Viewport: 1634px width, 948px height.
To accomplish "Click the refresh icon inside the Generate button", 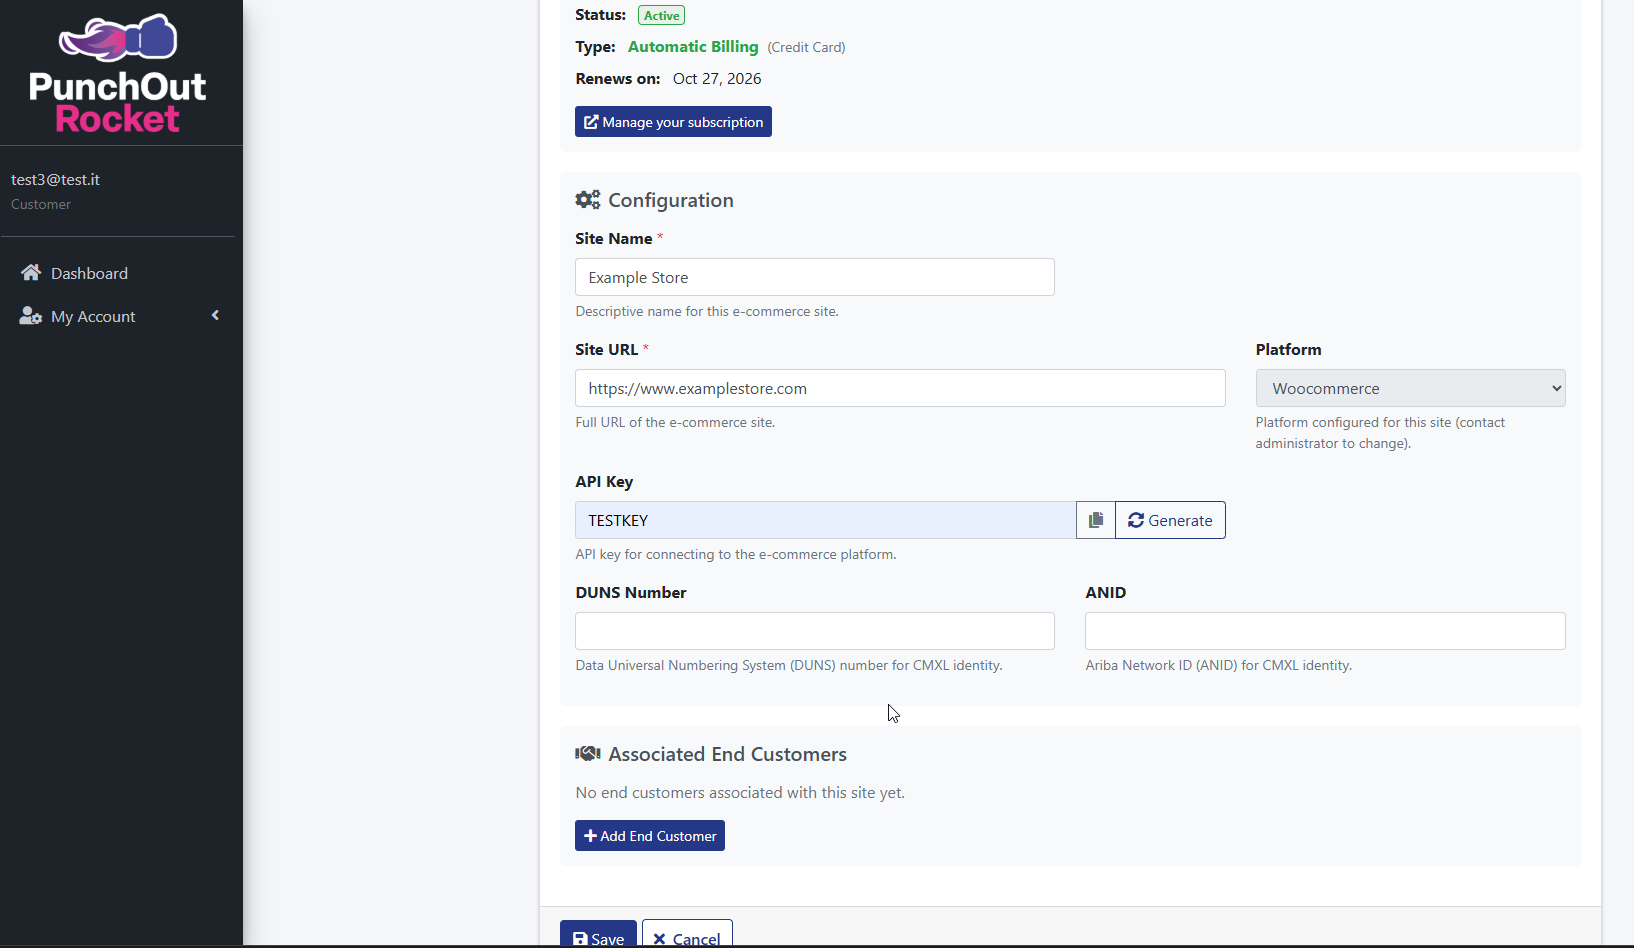I will (1135, 520).
